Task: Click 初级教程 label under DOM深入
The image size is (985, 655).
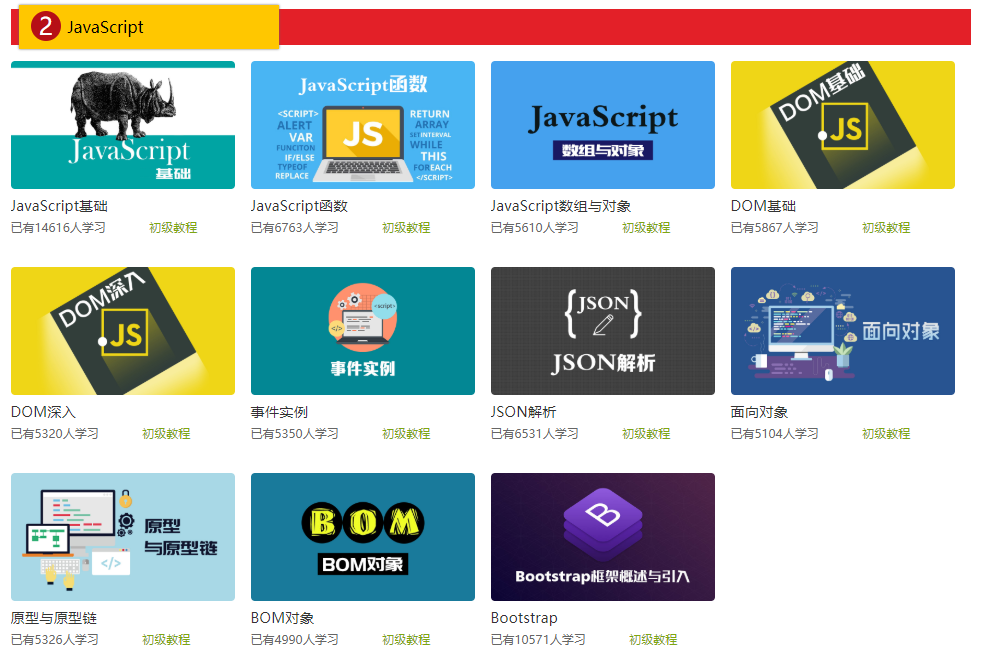Action: tap(166, 433)
